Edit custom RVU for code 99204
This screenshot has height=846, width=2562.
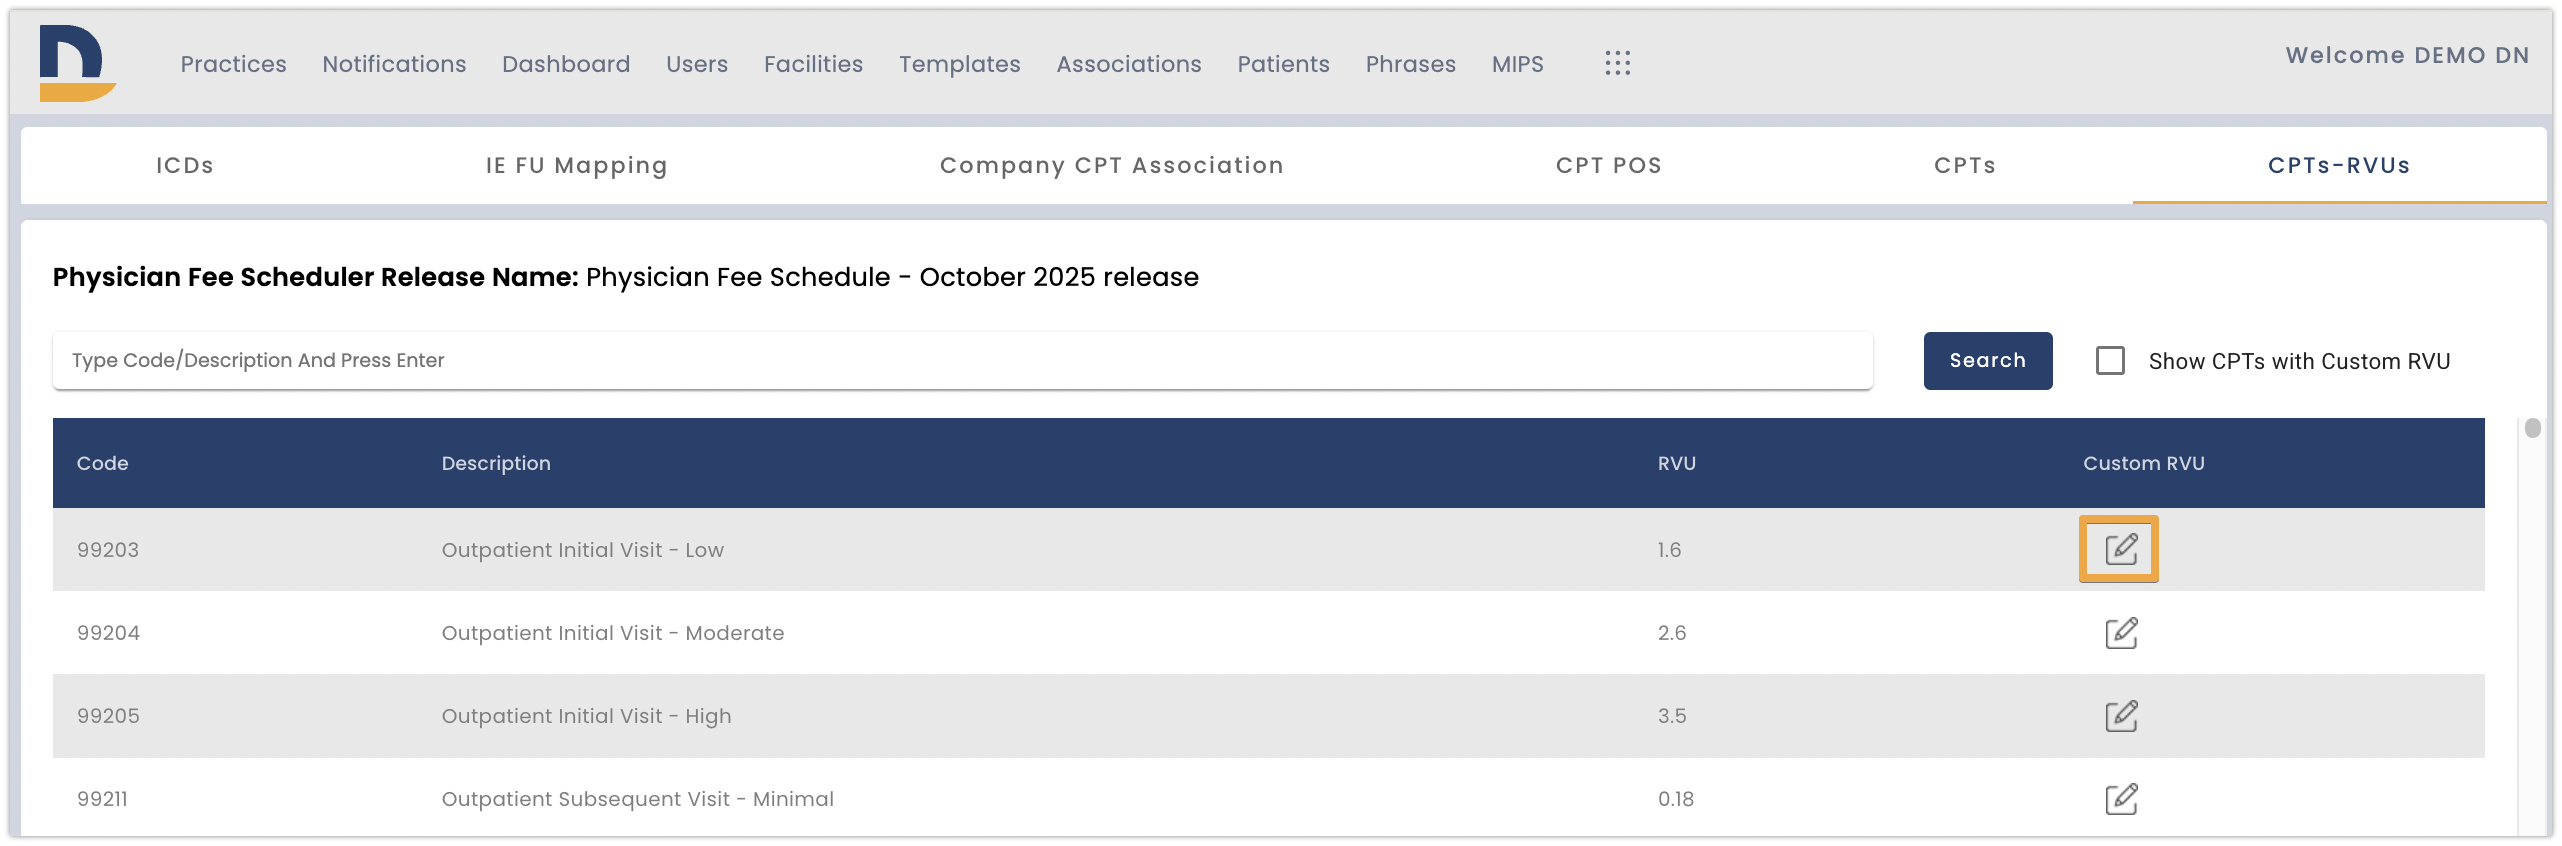pos(2119,632)
